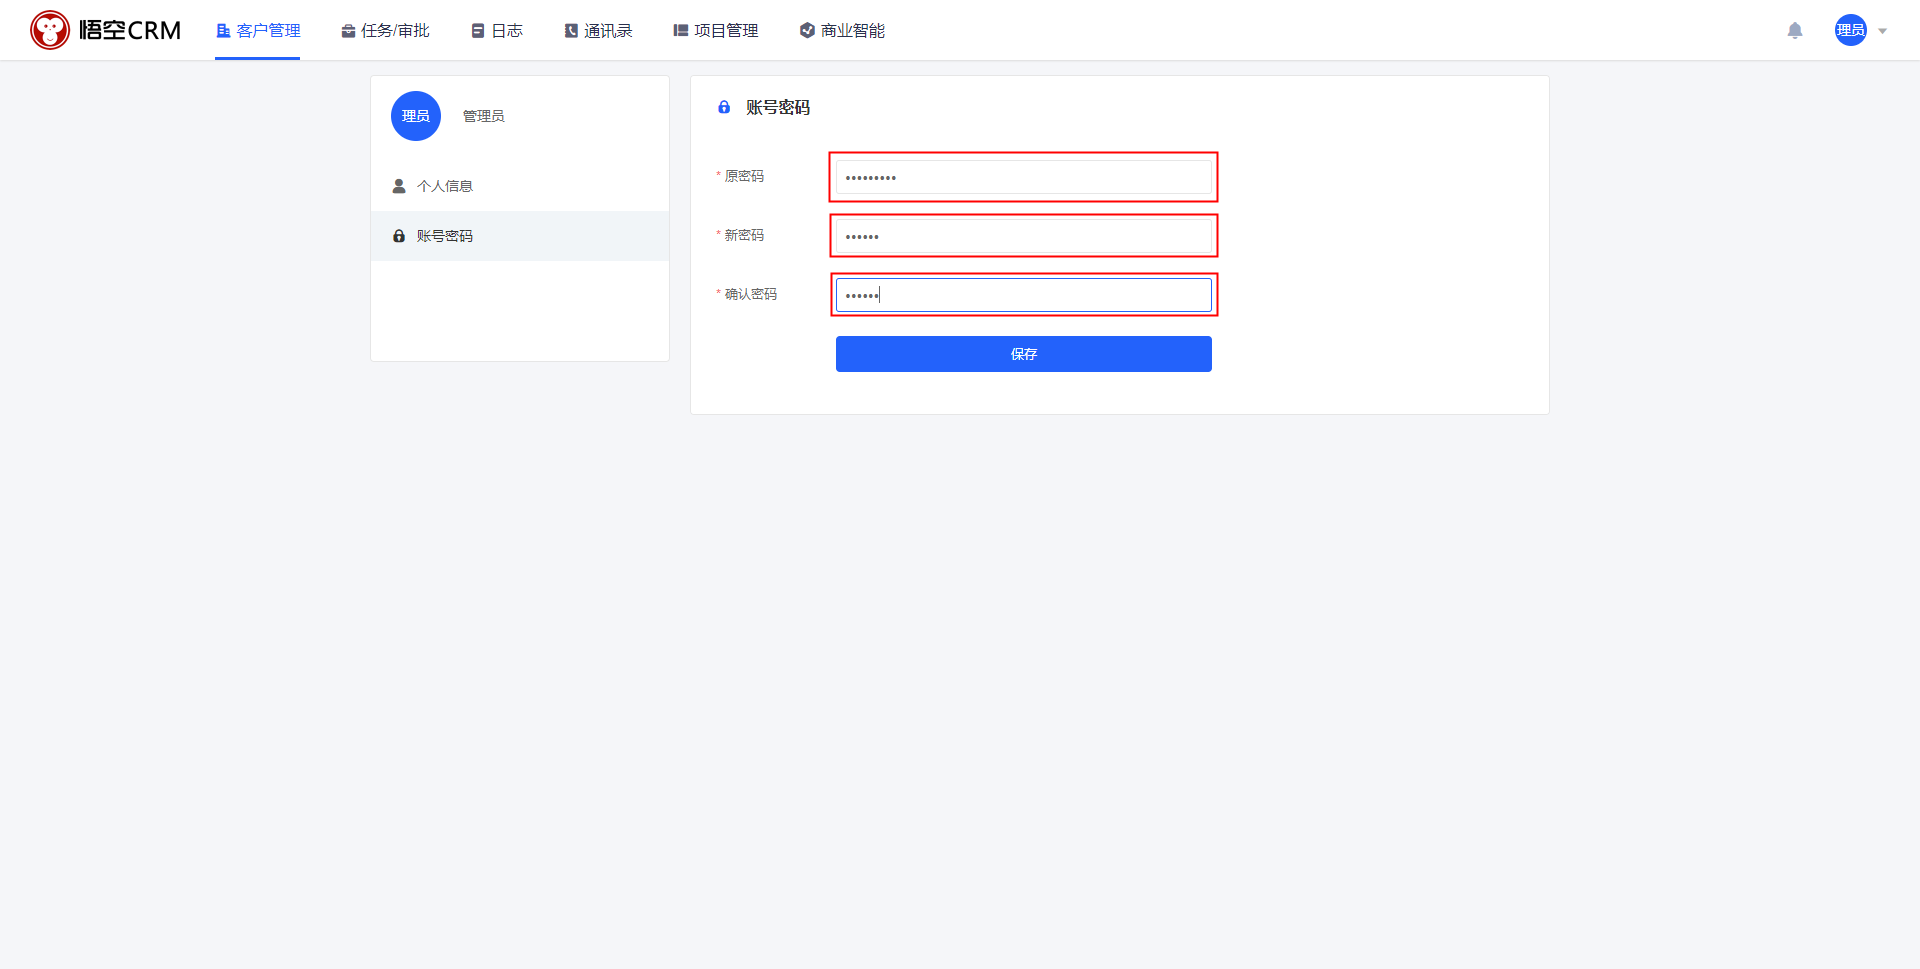This screenshot has width=1920, height=969.
Task: Open the 客户管理 nav tab
Action: click(x=258, y=31)
